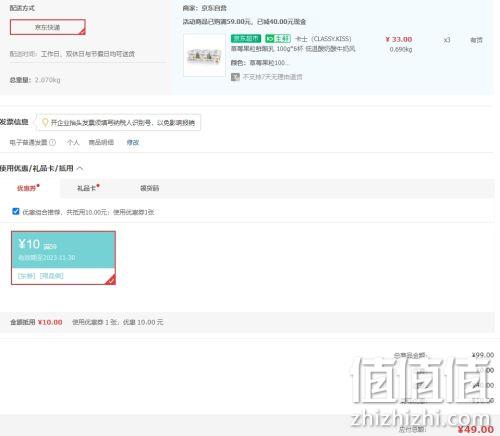Click the yogurt product thumbnail image
The image size is (500, 436).
point(204,55)
